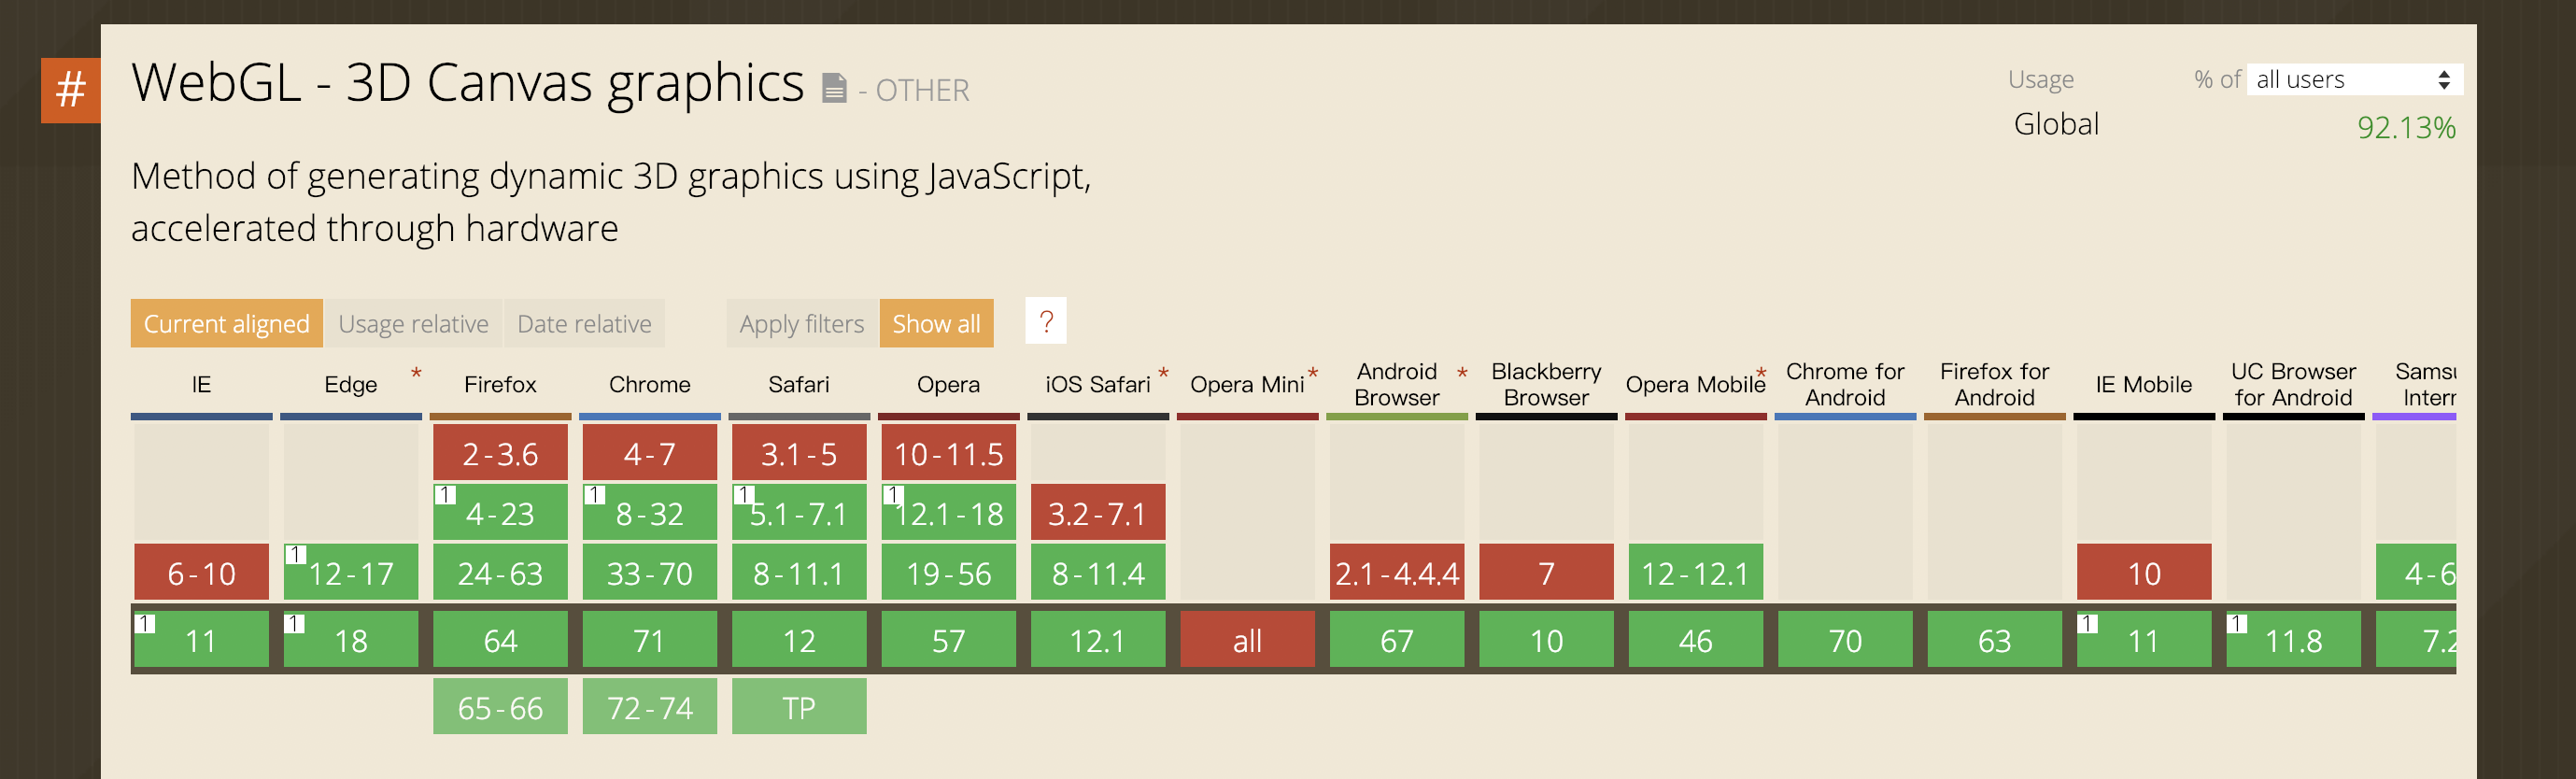Image resolution: width=2576 pixels, height=779 pixels.
Task: Click the 92.13% global usage value
Action: click(2405, 127)
